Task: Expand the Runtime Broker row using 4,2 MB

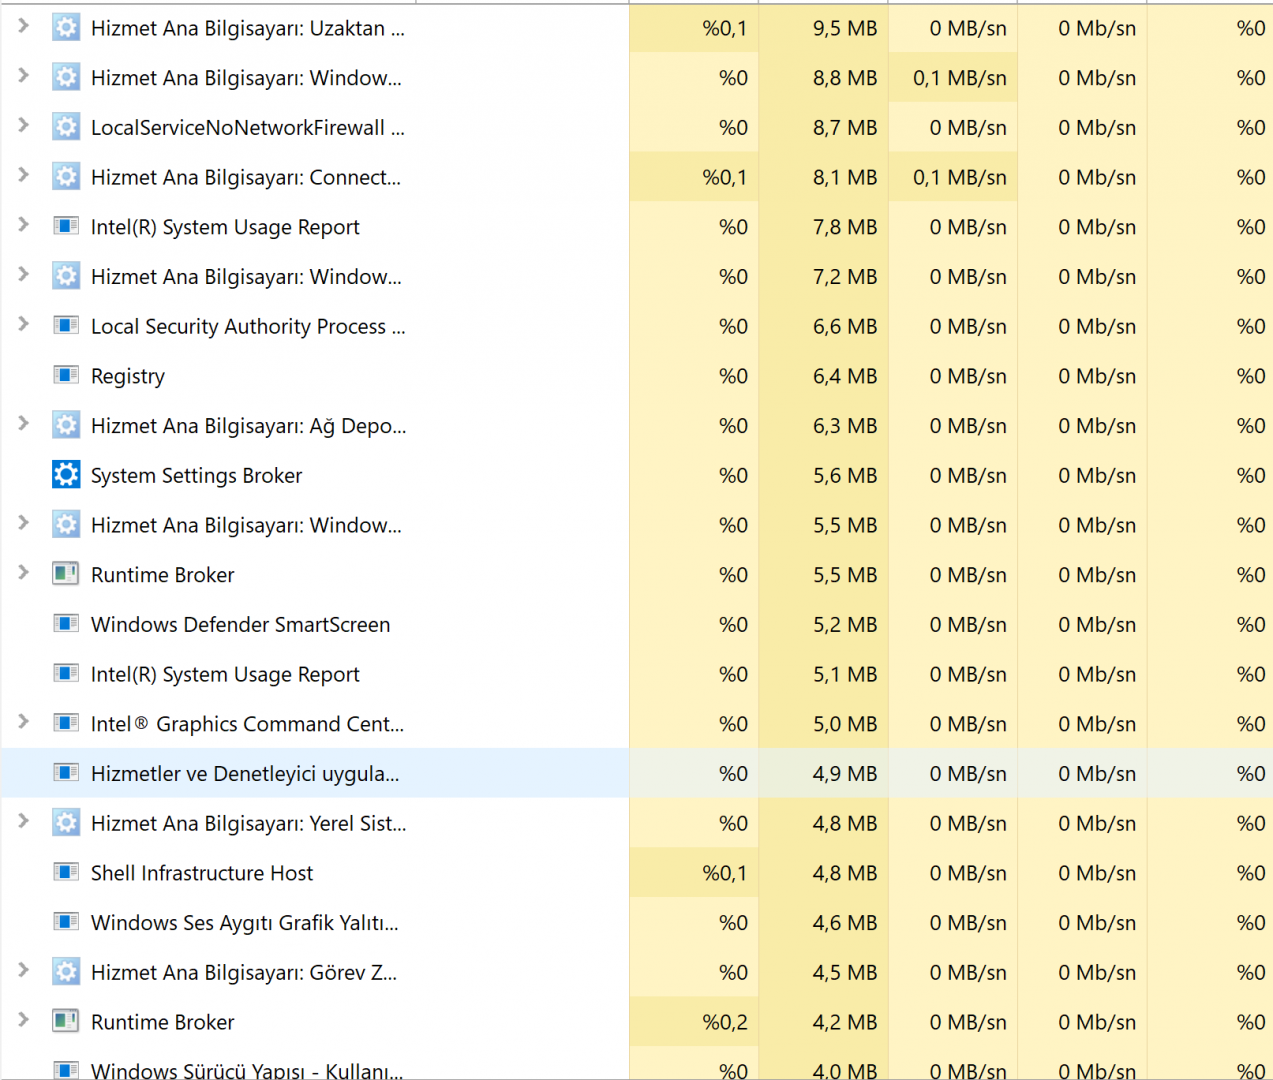Action: click(x=23, y=1019)
